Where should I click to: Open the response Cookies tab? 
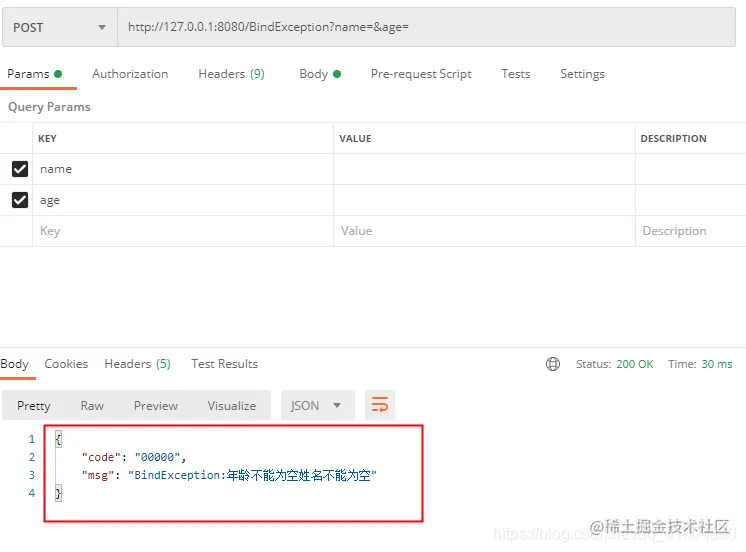(x=66, y=364)
